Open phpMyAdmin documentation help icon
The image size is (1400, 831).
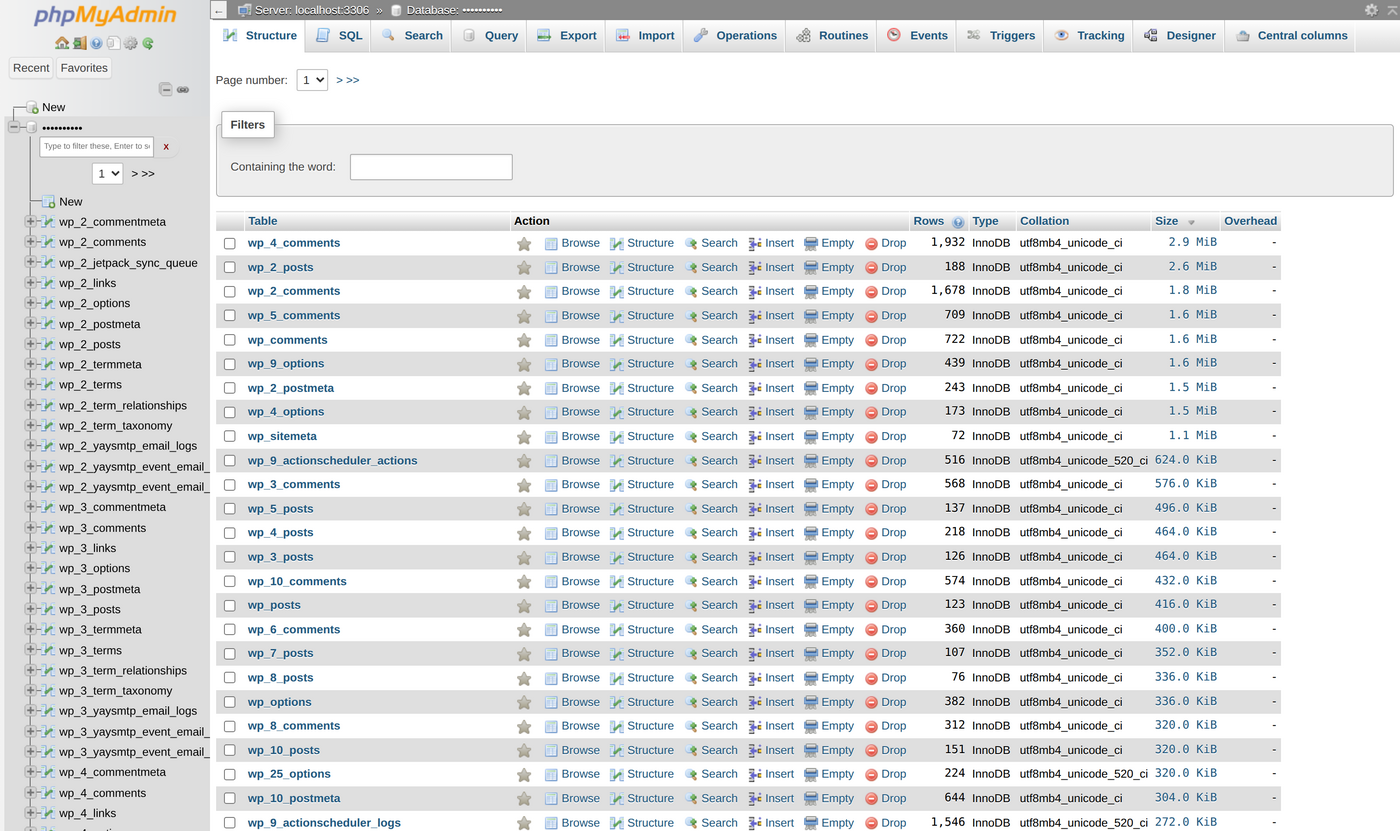[x=96, y=43]
